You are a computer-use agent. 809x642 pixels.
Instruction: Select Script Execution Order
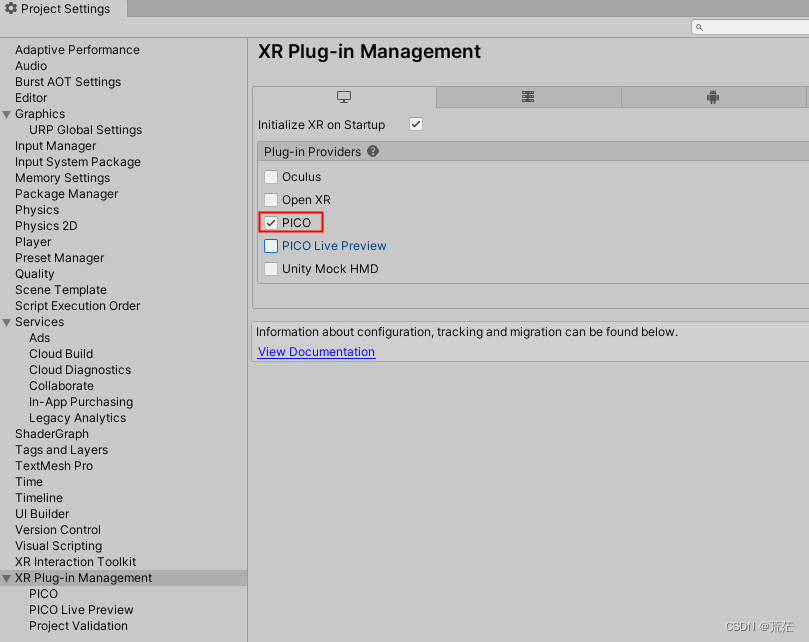tap(78, 306)
